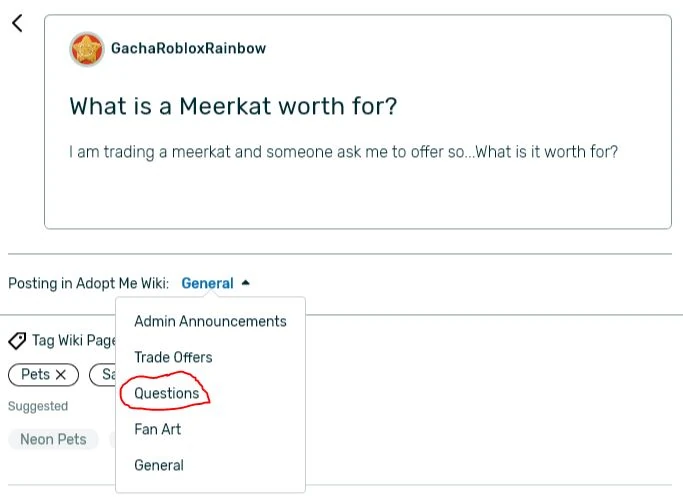Click the Tag Wiki Pages label
This screenshot has height=498, width=683.
[x=73, y=341]
